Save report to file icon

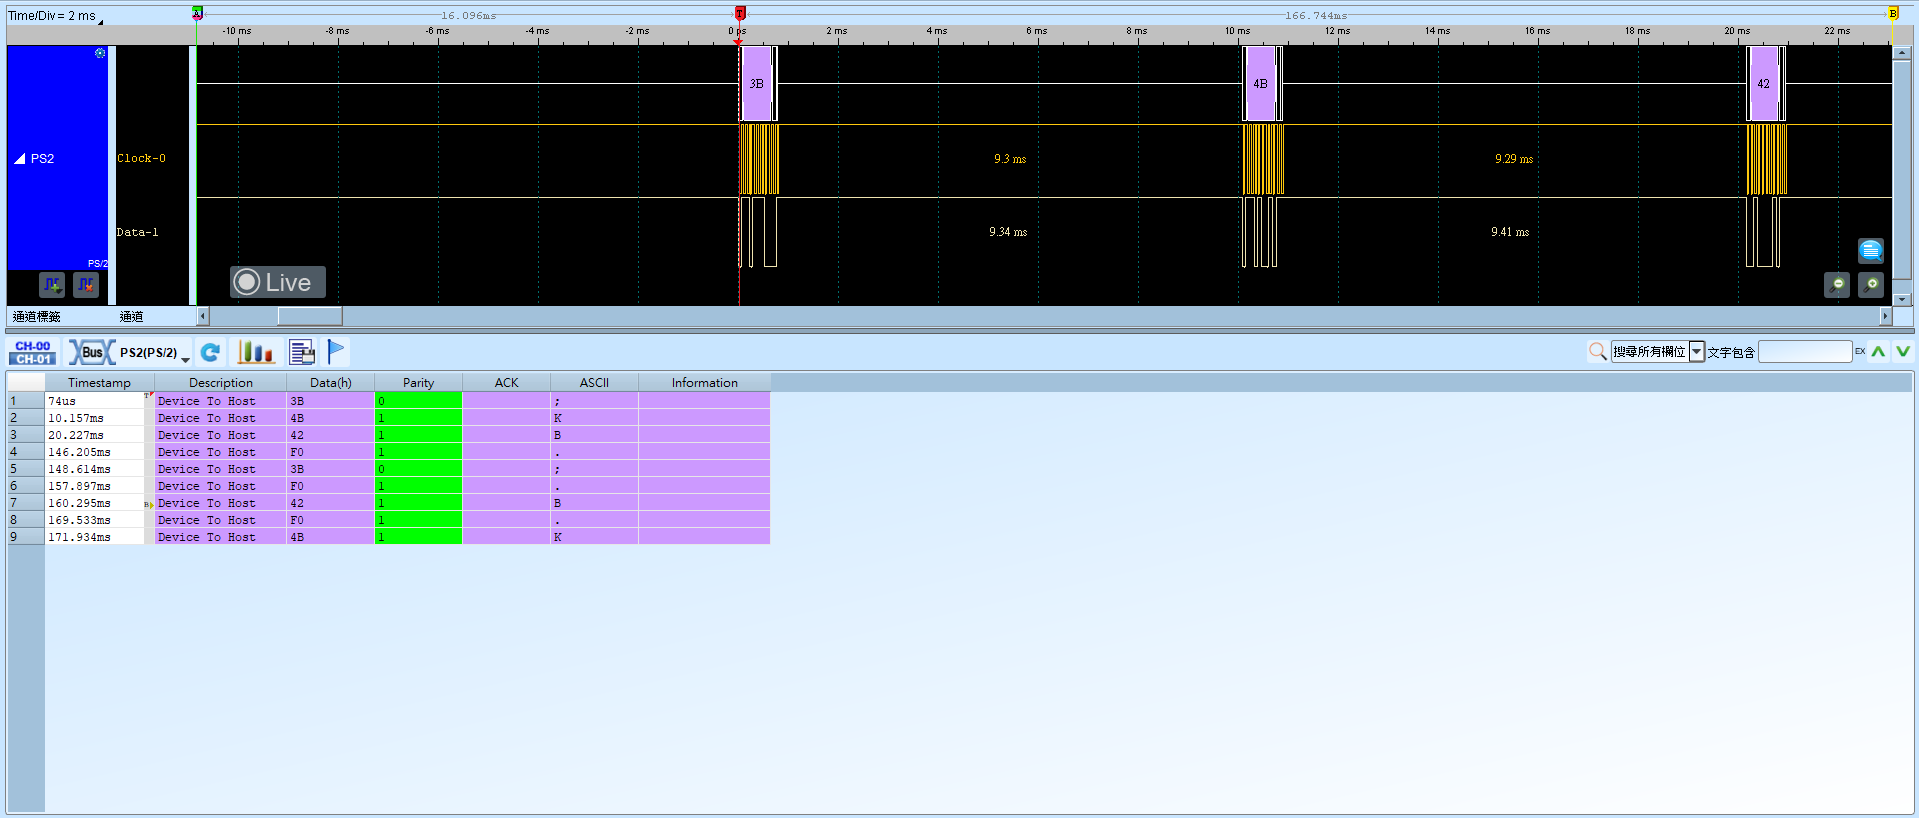(302, 352)
